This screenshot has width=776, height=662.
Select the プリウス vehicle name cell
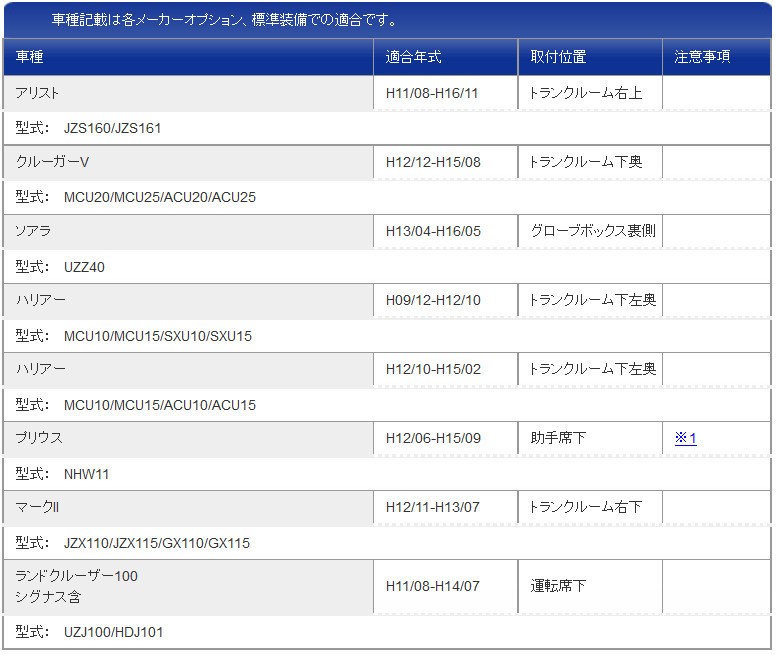pos(188,438)
